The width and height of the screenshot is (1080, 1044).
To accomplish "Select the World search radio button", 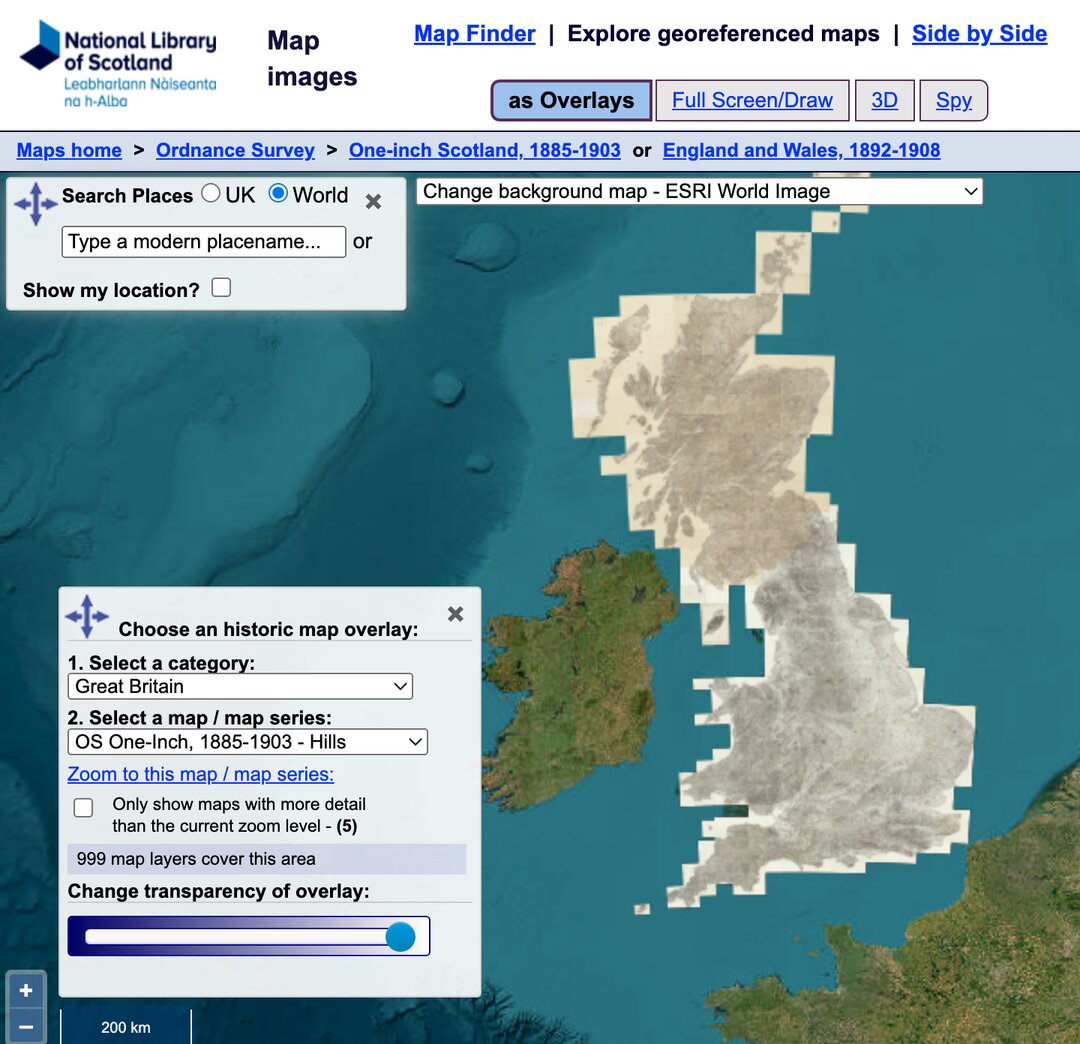I will [278, 194].
